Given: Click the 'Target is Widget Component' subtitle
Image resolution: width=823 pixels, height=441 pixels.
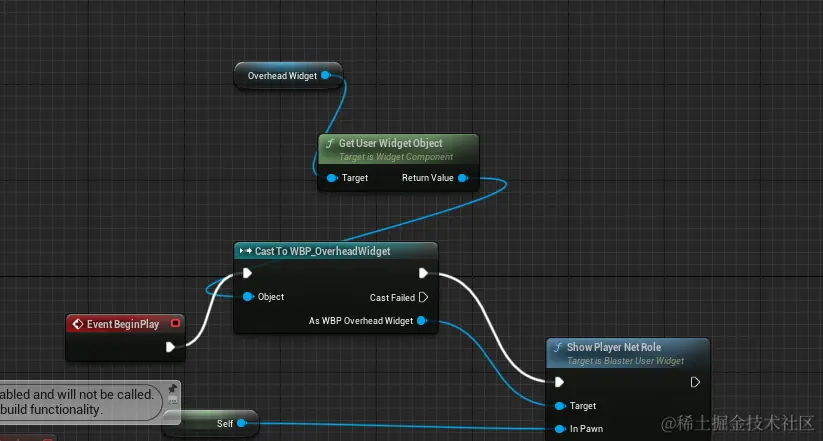Looking at the screenshot, I should coord(396,156).
